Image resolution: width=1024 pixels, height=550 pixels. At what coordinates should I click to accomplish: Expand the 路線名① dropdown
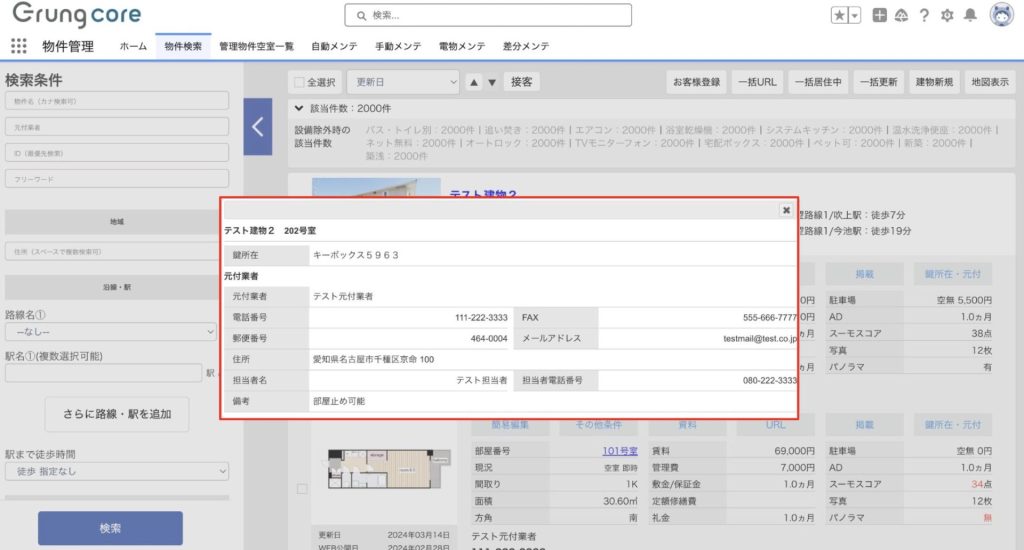(116, 331)
